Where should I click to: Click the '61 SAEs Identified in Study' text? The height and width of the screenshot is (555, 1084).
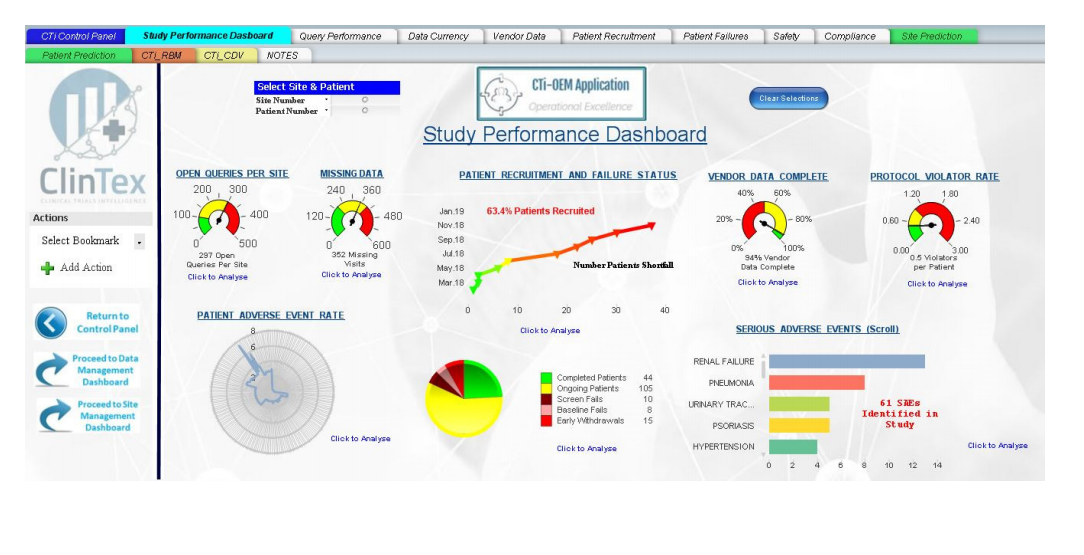[x=899, y=414]
